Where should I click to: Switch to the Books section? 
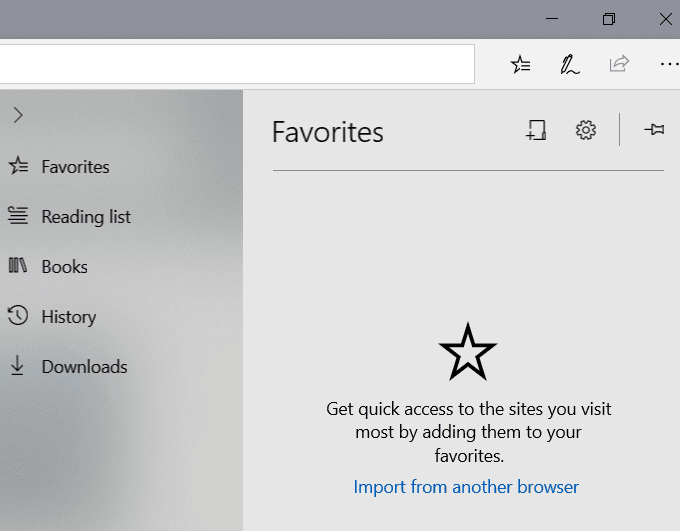click(x=64, y=267)
